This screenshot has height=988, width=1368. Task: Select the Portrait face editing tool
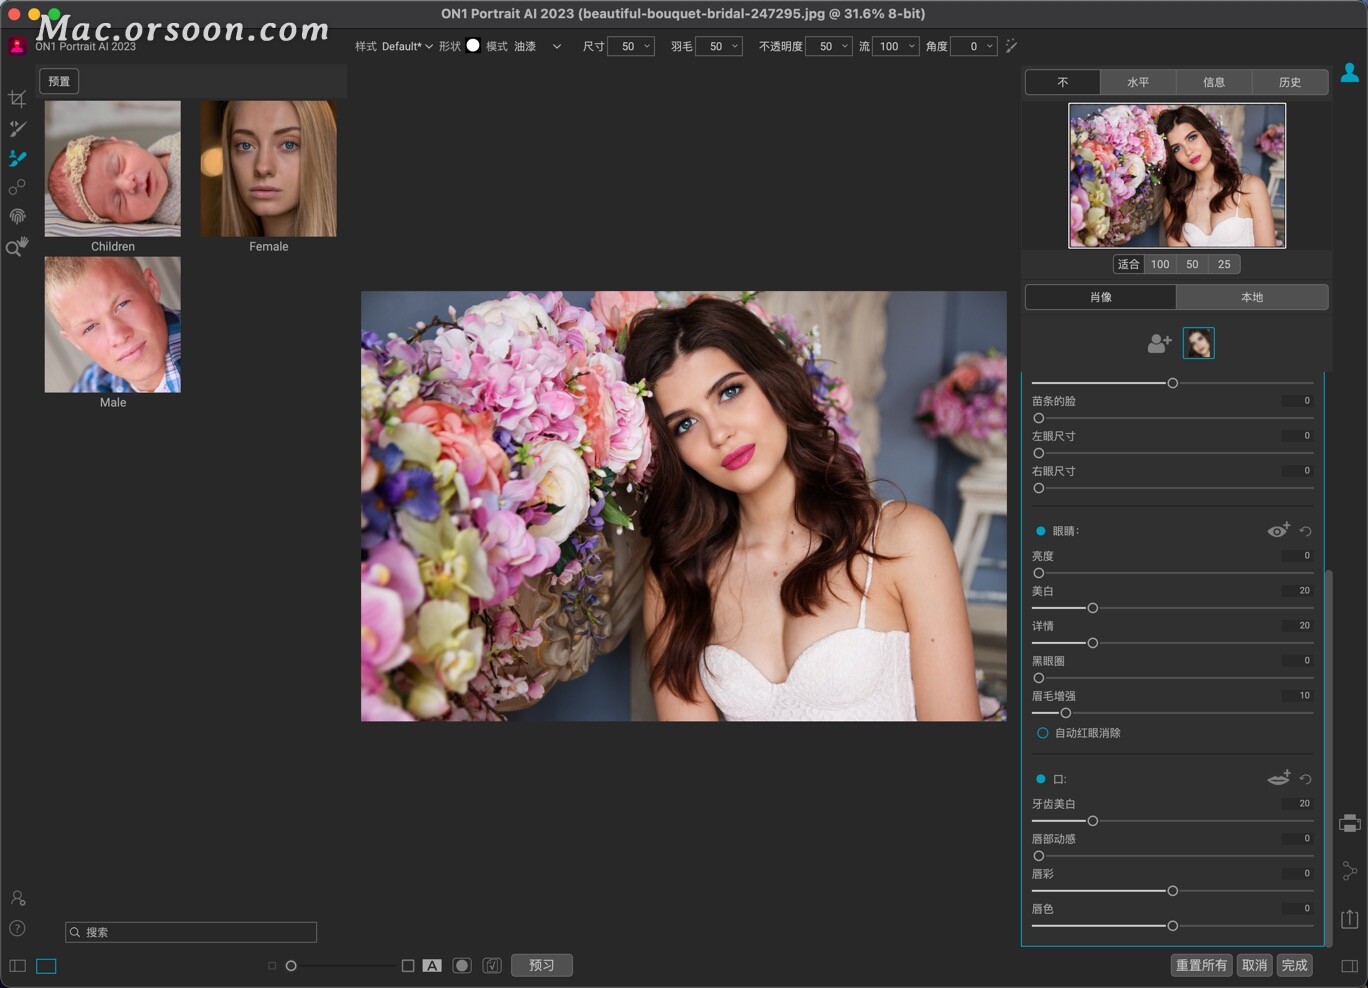coord(17,158)
